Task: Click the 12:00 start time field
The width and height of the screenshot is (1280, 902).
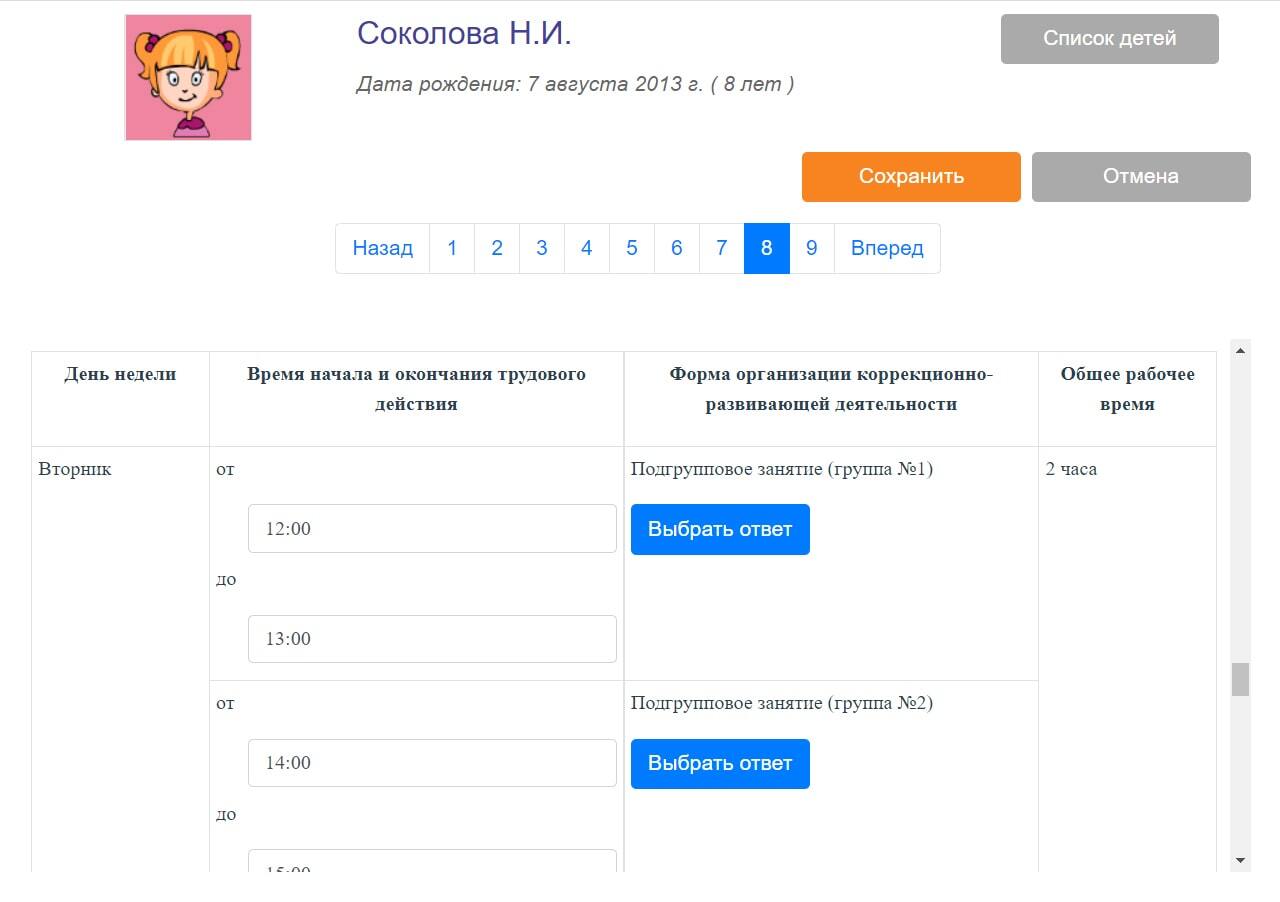Action: [x=432, y=528]
